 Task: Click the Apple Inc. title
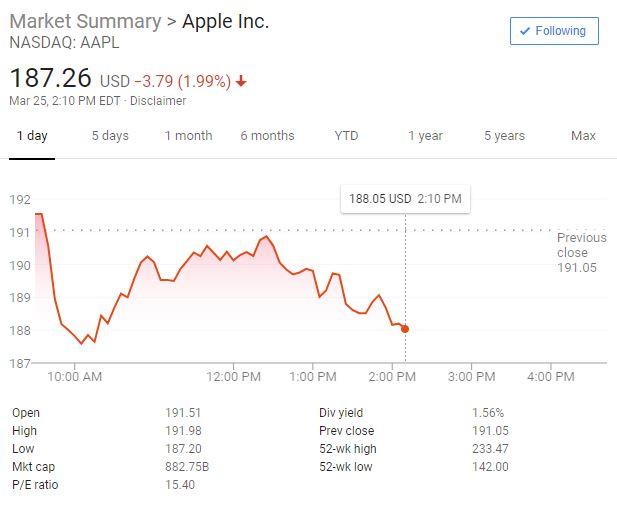point(225,21)
